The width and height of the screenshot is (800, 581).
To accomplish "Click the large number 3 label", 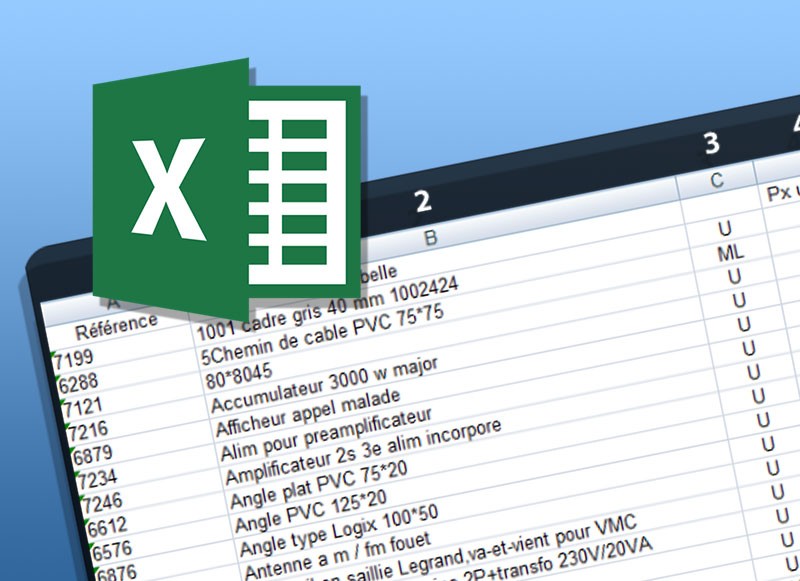I will click(x=711, y=143).
